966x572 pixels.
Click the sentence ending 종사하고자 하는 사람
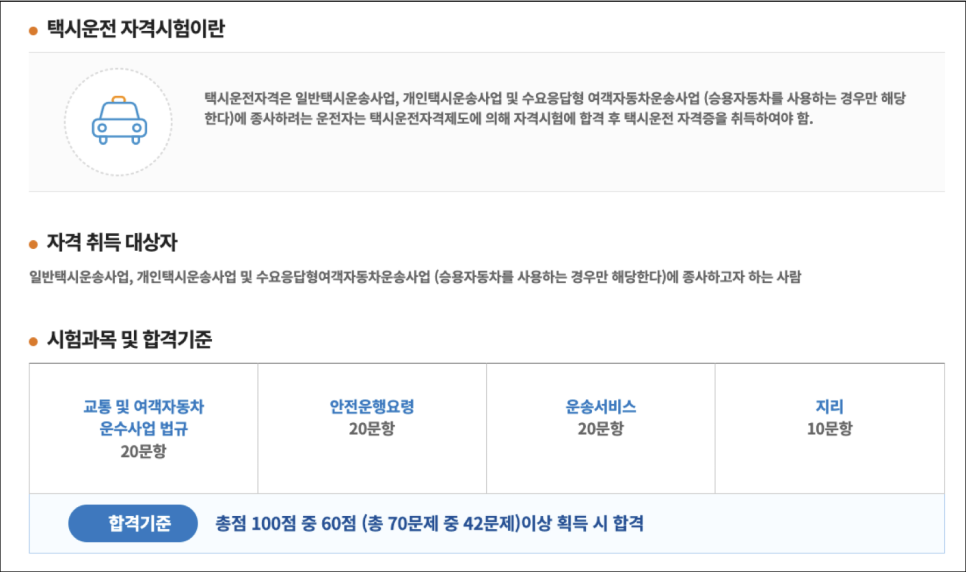[x=415, y=277]
